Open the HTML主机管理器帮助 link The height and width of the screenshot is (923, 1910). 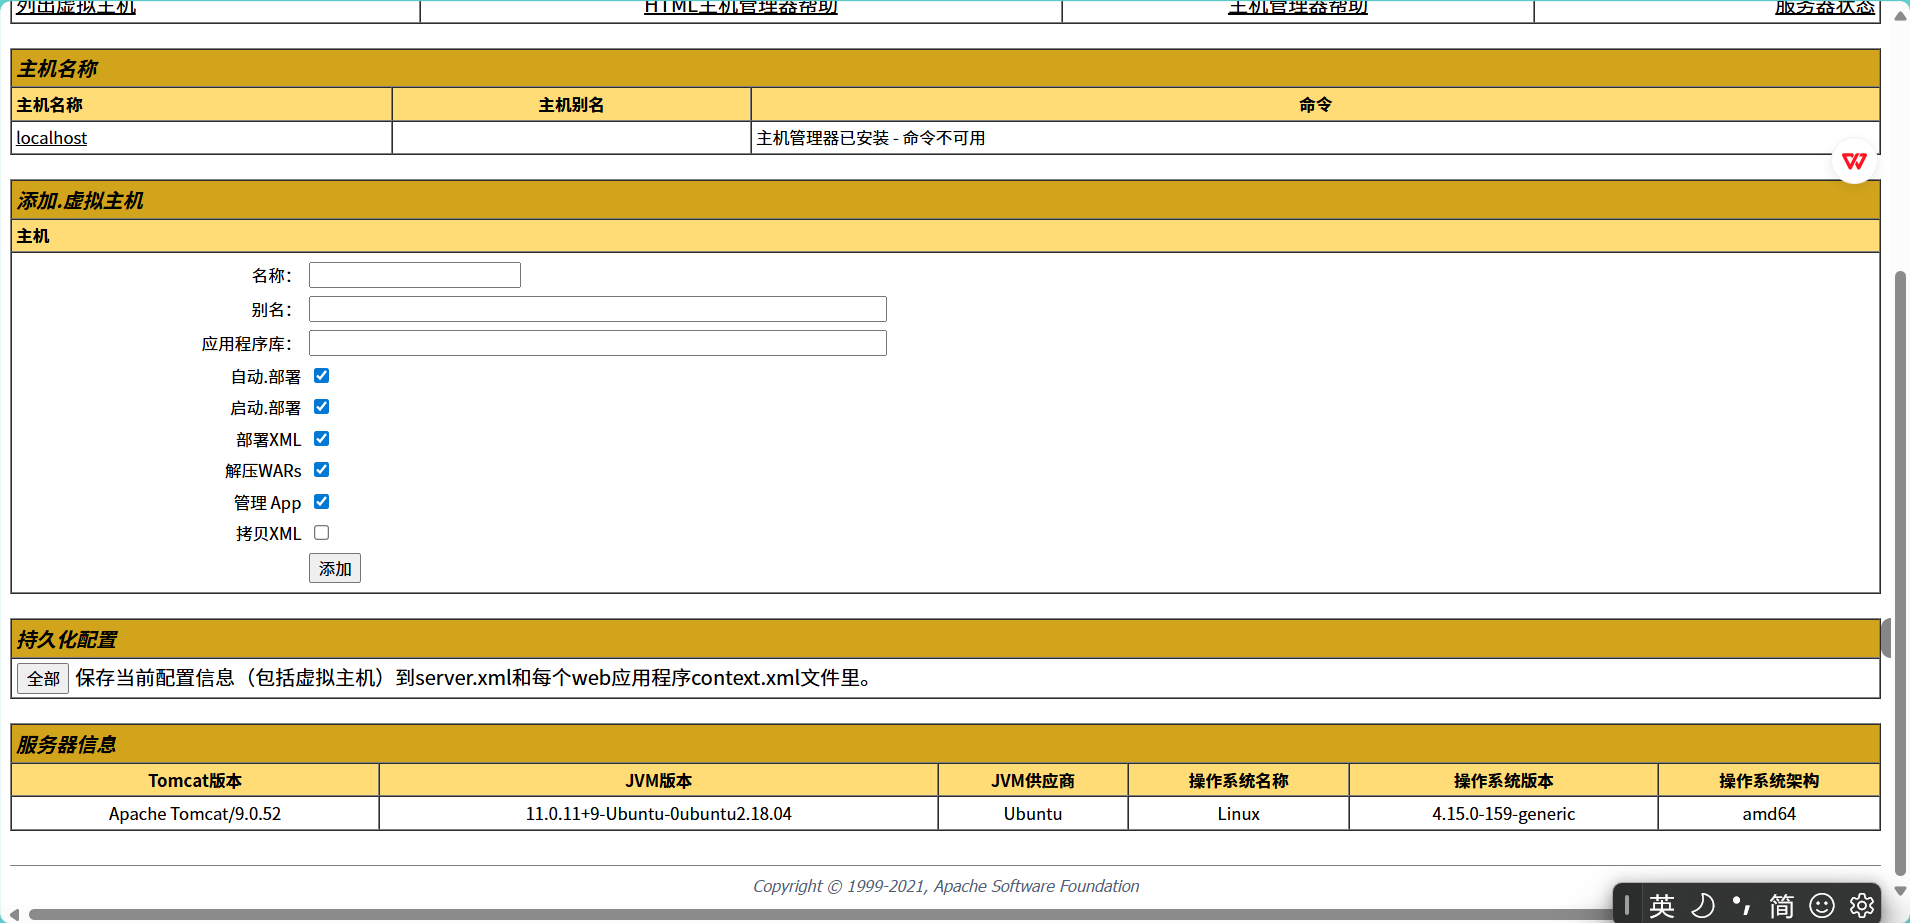pyautogui.click(x=741, y=7)
